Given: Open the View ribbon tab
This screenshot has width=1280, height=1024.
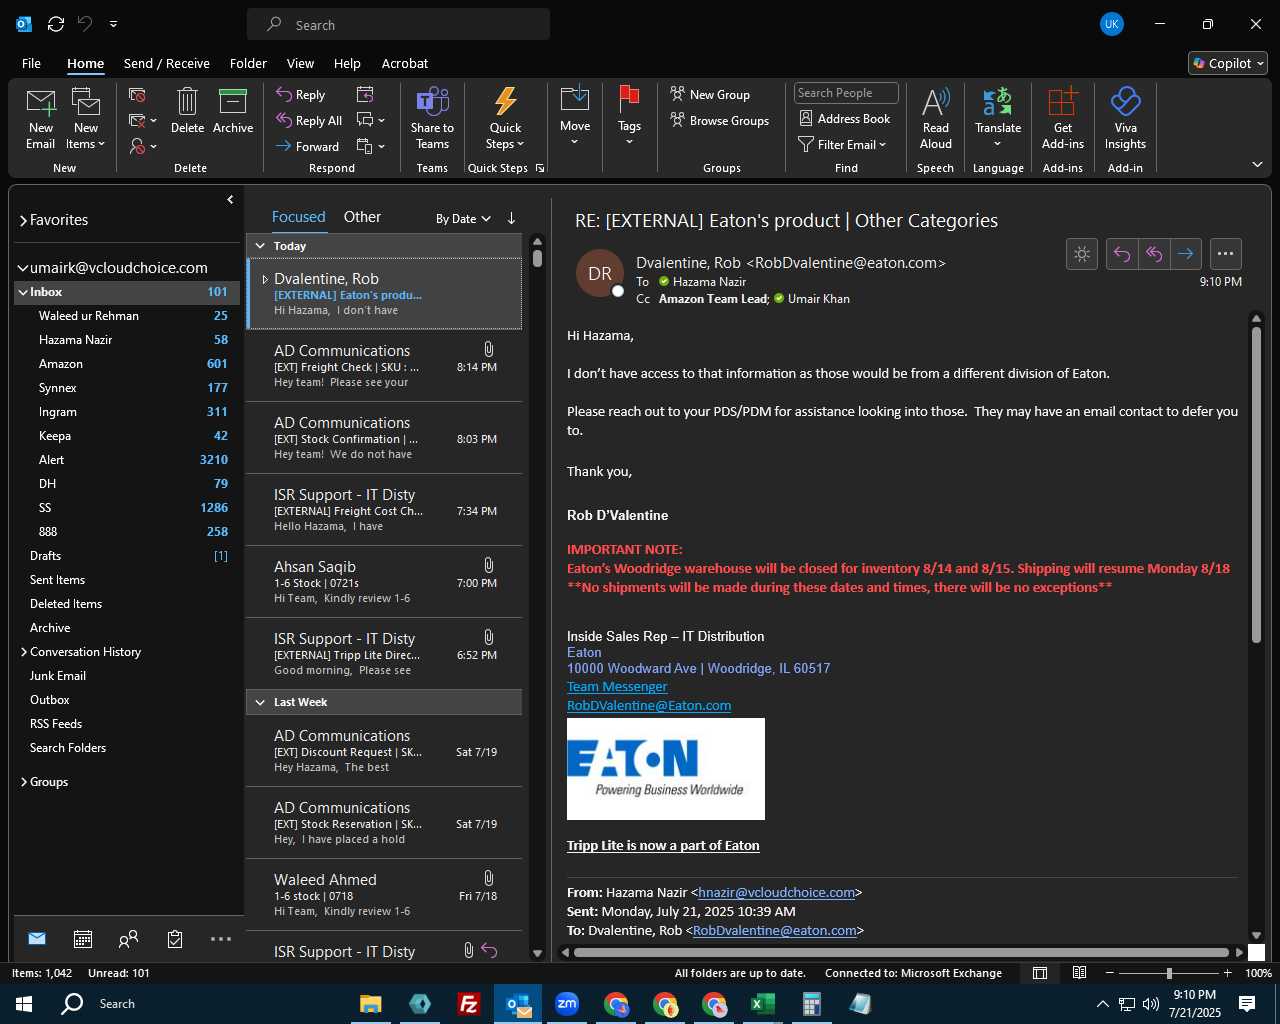Looking at the screenshot, I should tap(300, 63).
